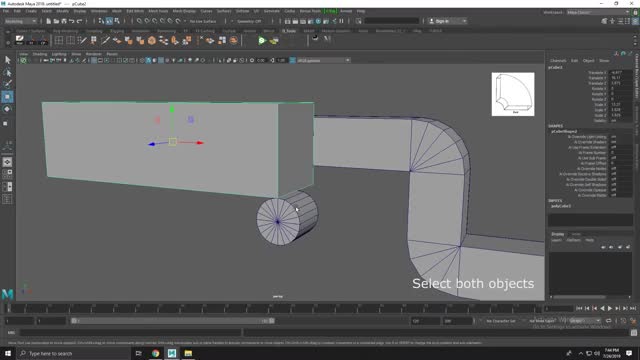This screenshot has width=640, height=360.
Task: Toggle Channel Box panel icon at top right
Action: [636, 21]
